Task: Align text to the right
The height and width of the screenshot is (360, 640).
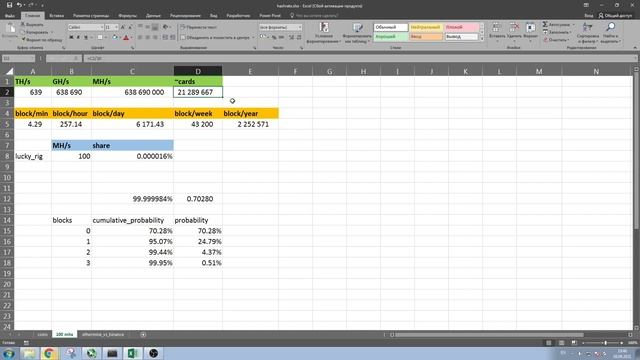Action: (x=155, y=38)
